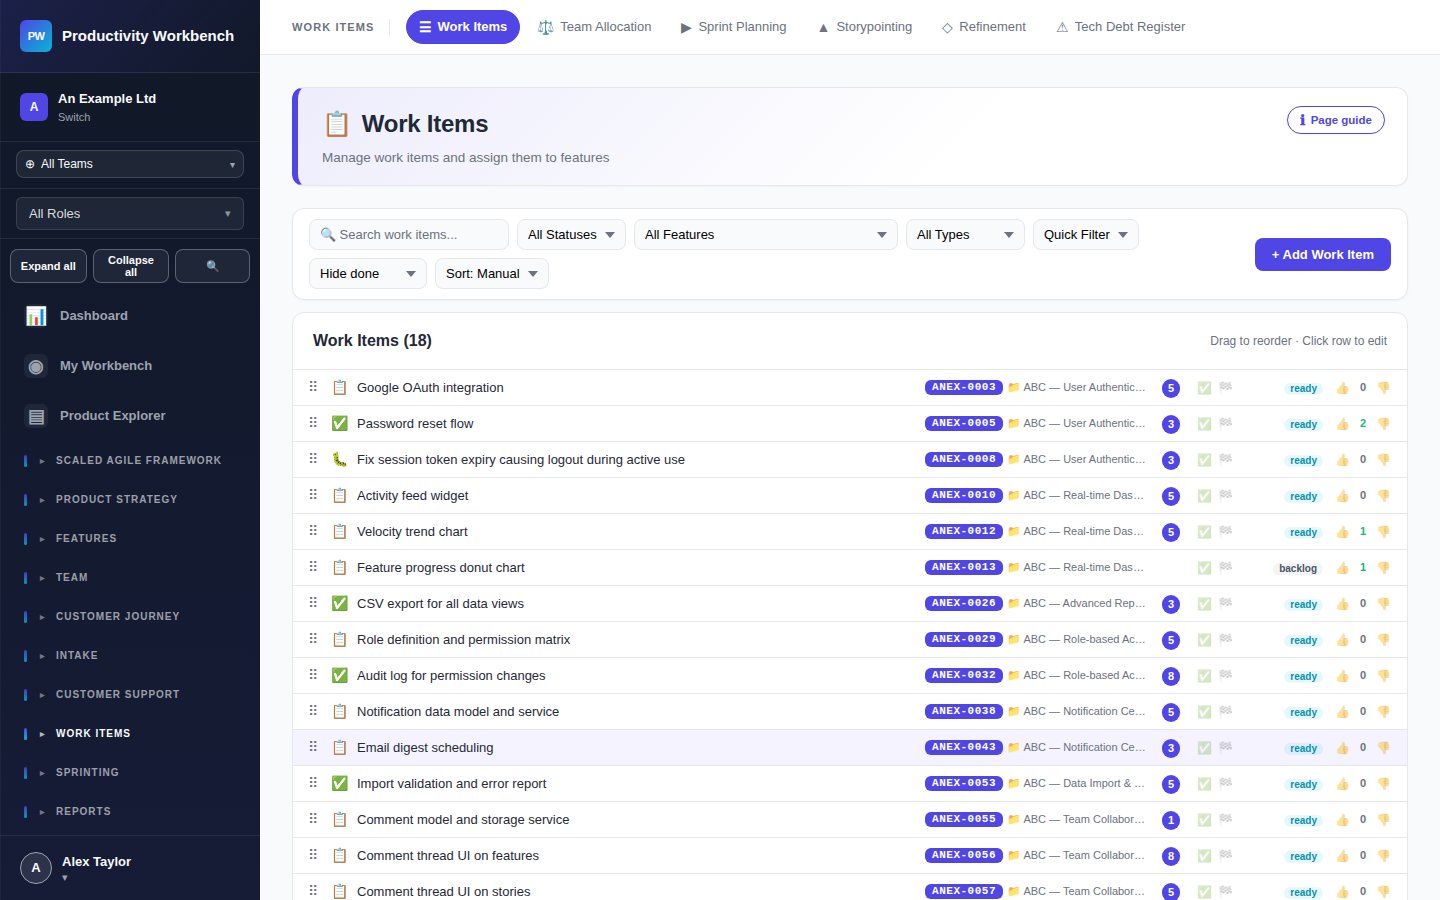
Task: Open the Quick Filter dropdown
Action: pos(1085,235)
